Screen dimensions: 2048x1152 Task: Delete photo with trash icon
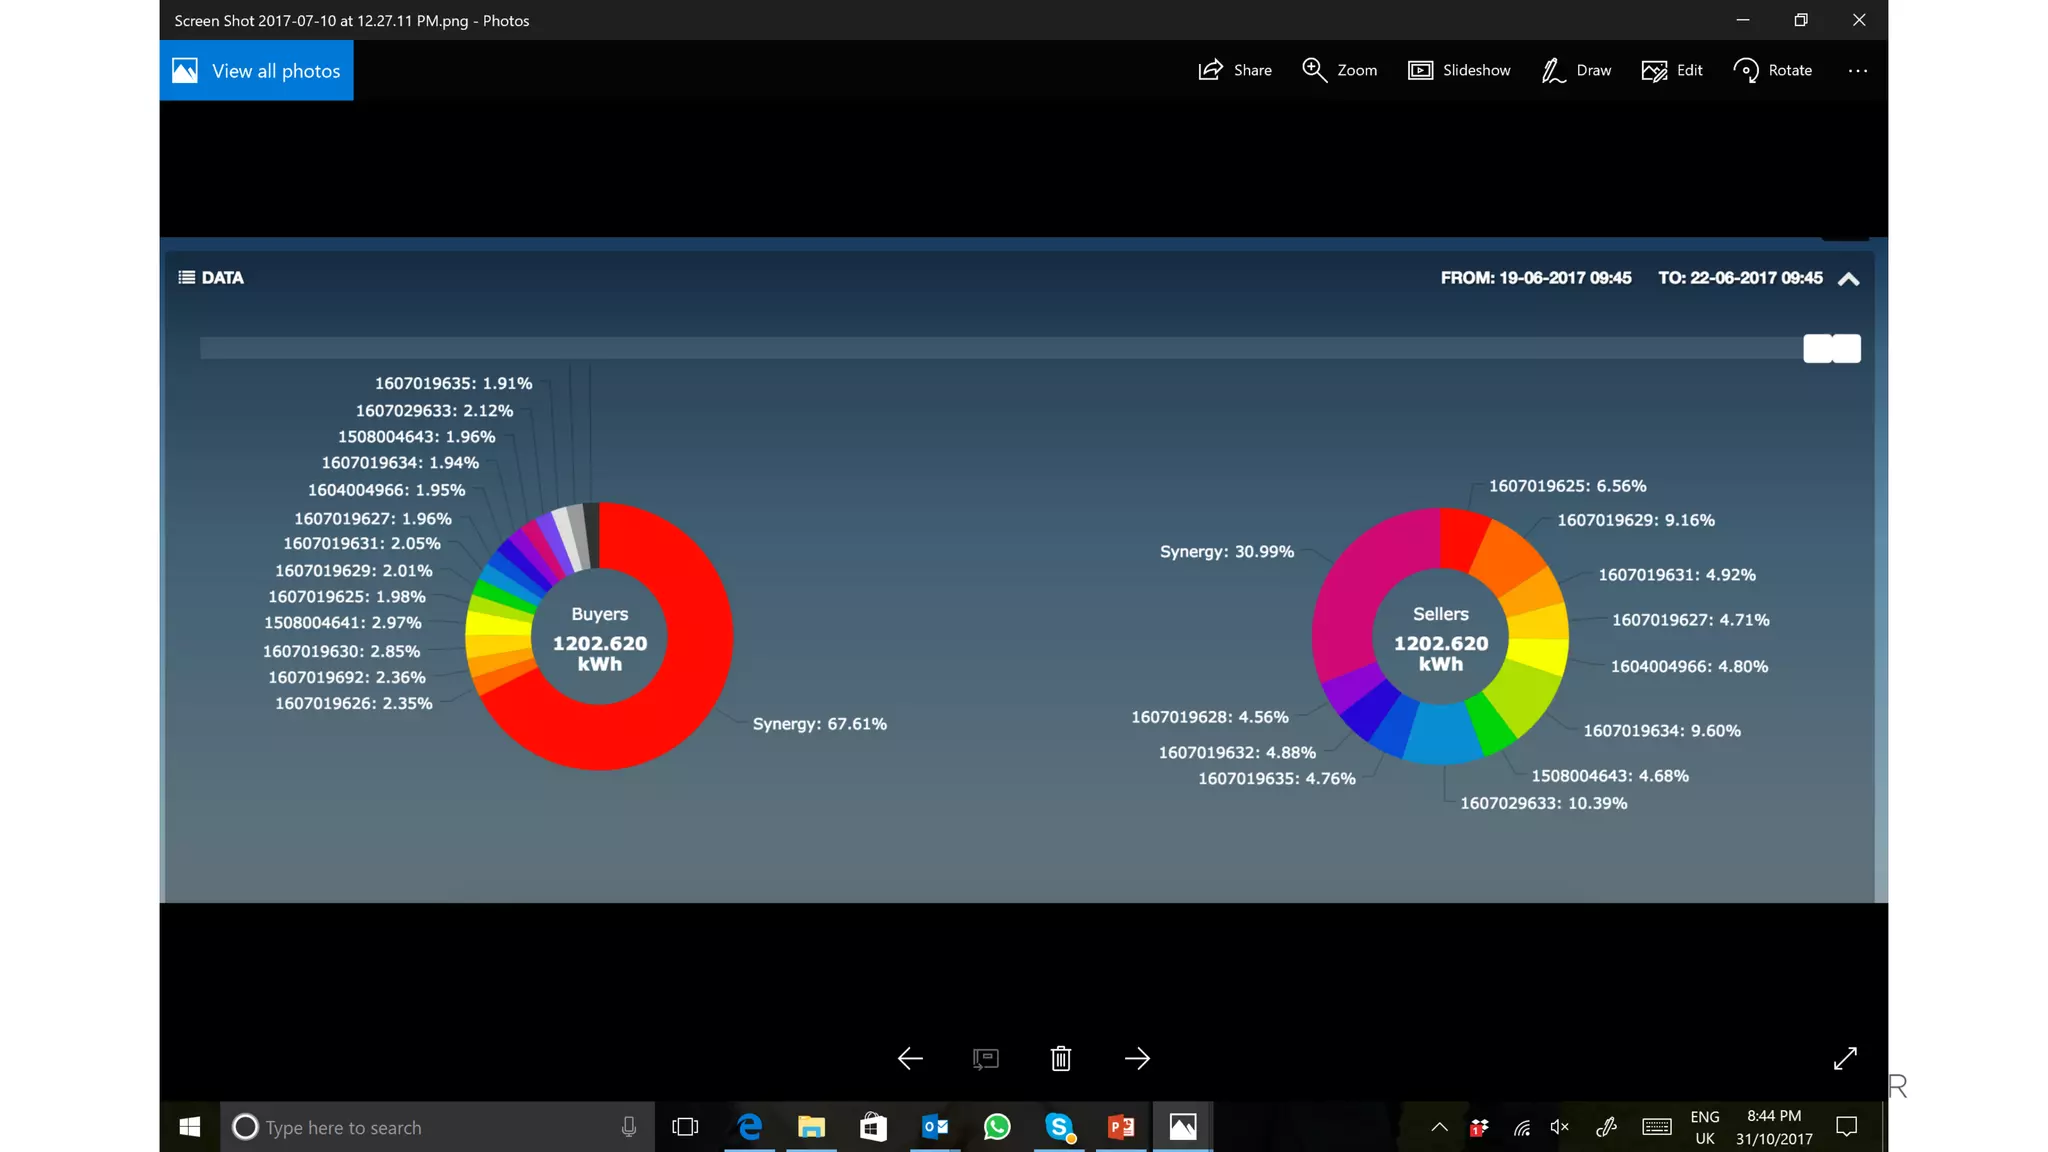tap(1061, 1058)
